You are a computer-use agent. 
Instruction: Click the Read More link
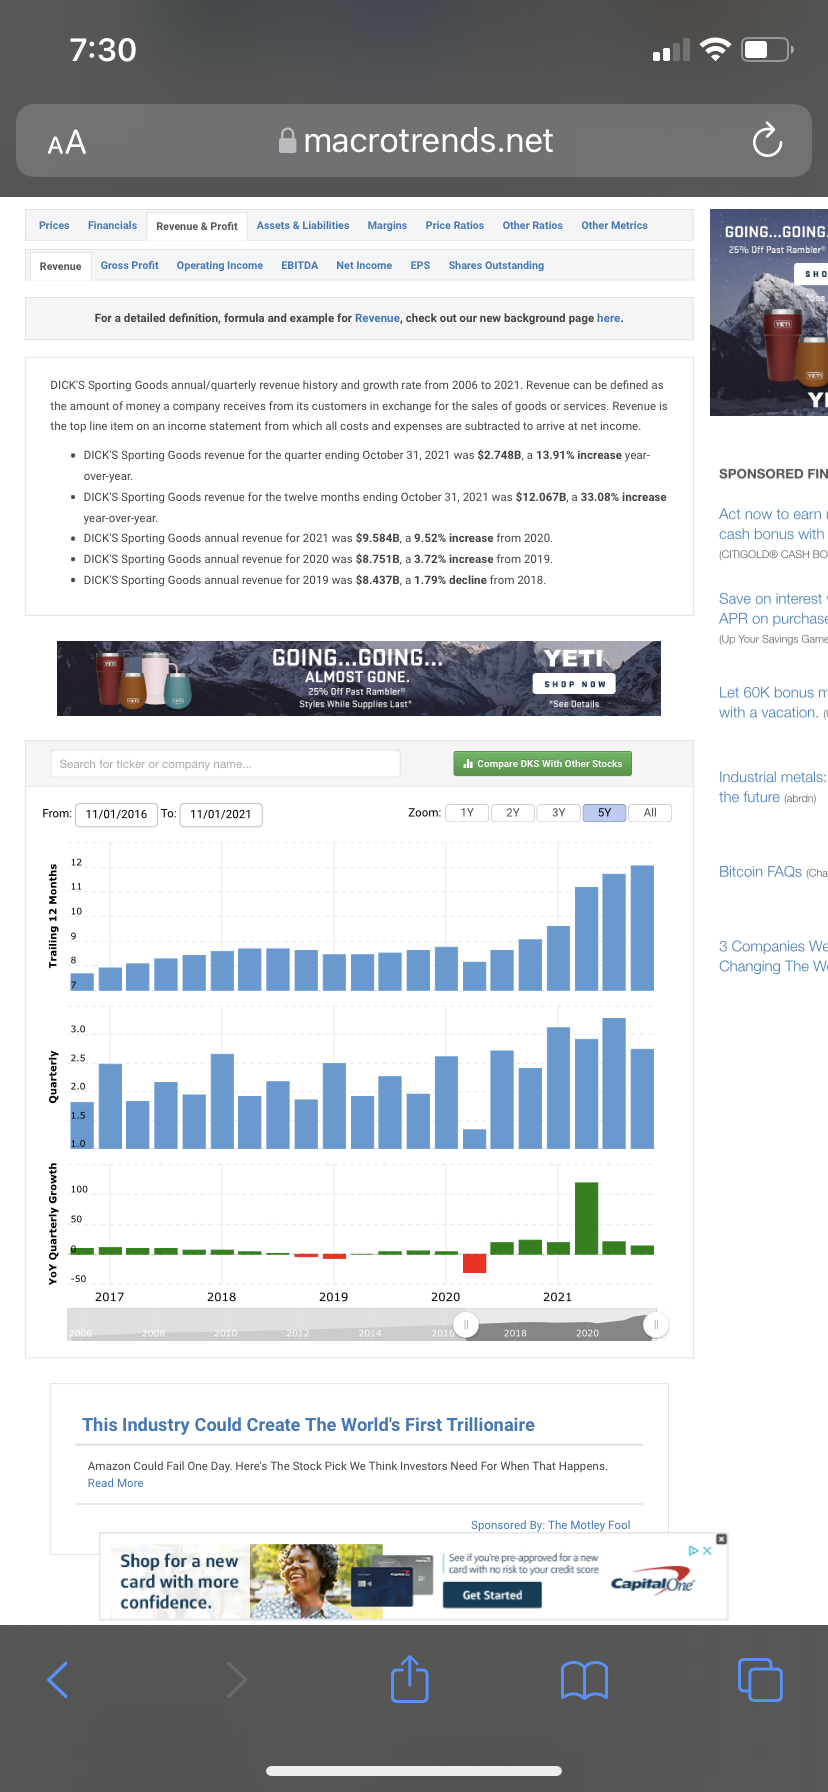point(115,1483)
